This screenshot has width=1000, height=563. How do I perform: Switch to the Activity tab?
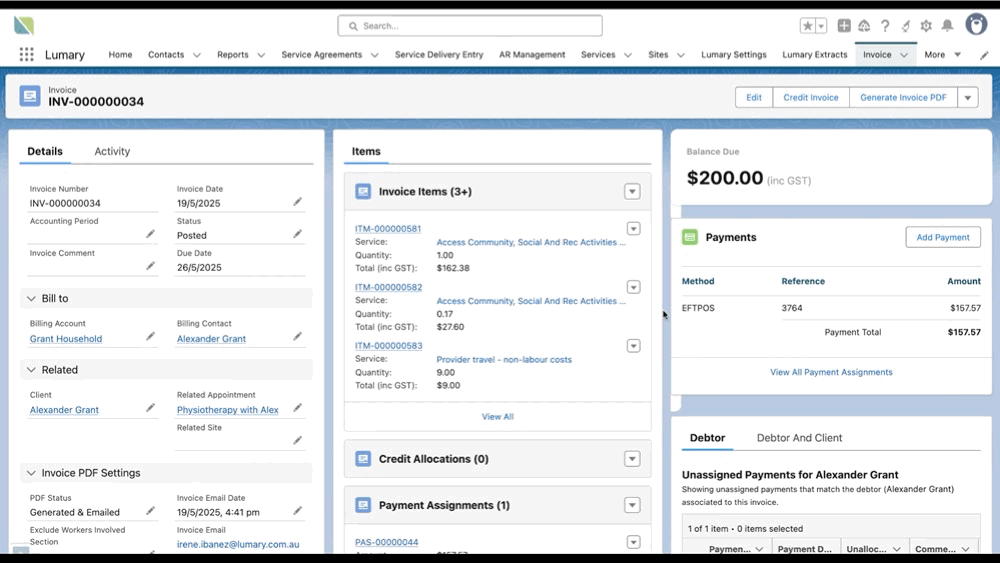pyautogui.click(x=112, y=151)
